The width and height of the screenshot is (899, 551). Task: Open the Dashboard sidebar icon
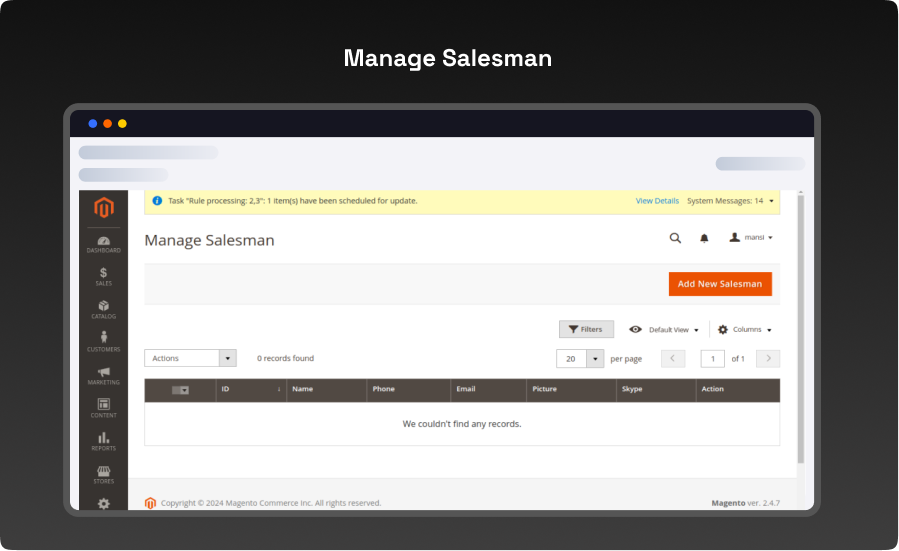click(x=104, y=243)
